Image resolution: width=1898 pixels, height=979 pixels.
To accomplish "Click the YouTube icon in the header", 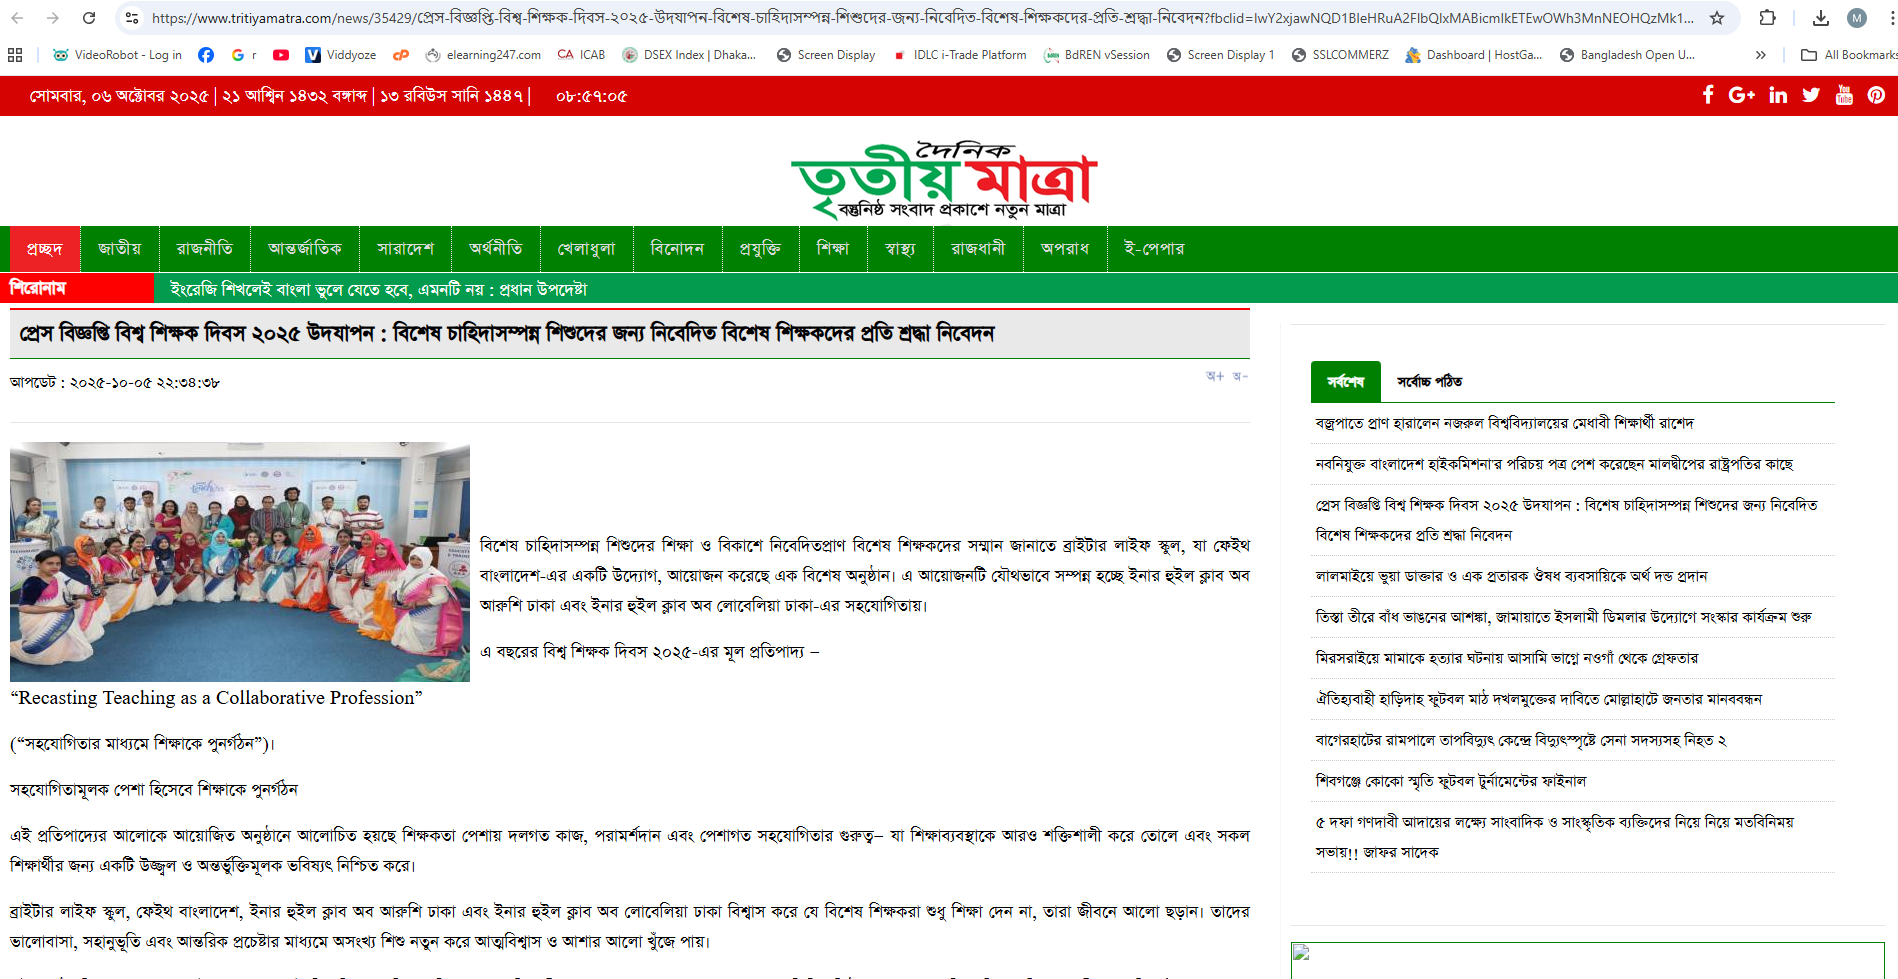I will pyautogui.click(x=1844, y=95).
